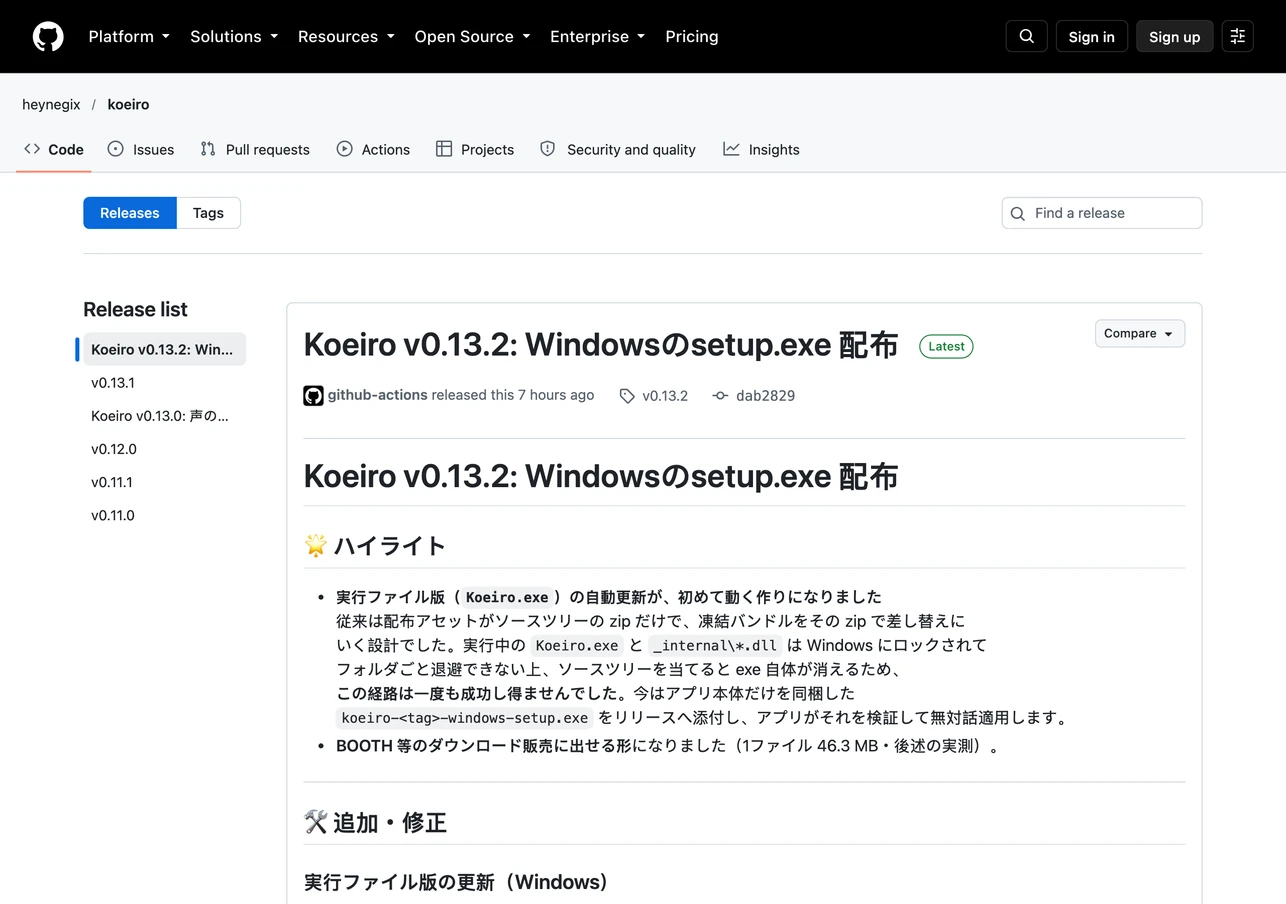Open the koeiro repository link

128,104
